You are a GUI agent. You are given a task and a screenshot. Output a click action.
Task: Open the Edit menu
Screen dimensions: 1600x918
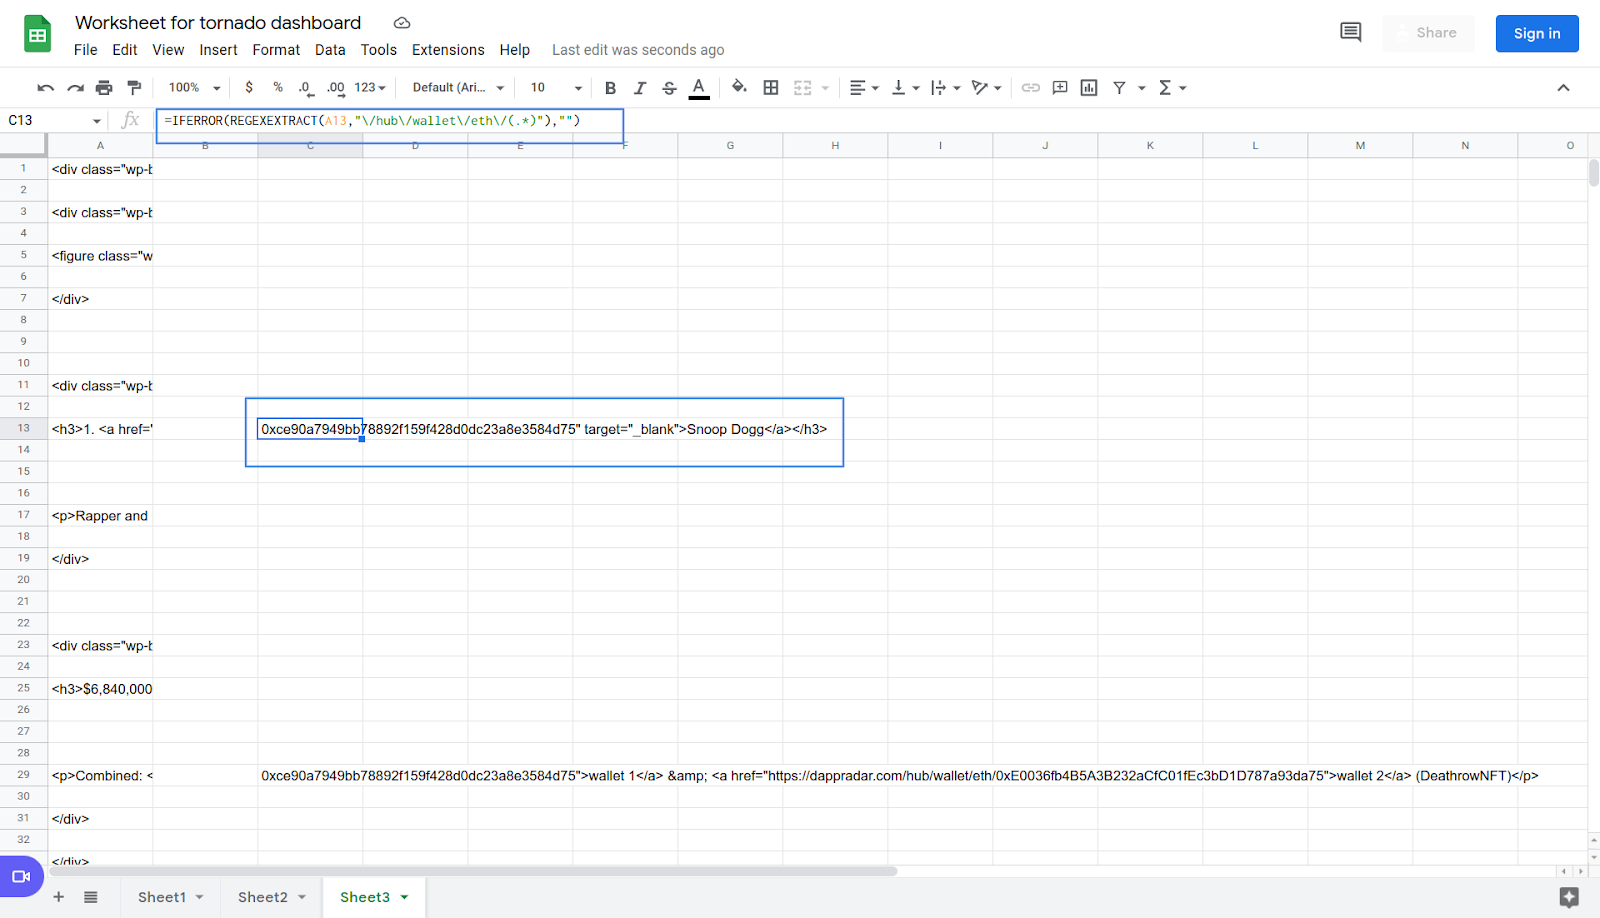coord(125,50)
